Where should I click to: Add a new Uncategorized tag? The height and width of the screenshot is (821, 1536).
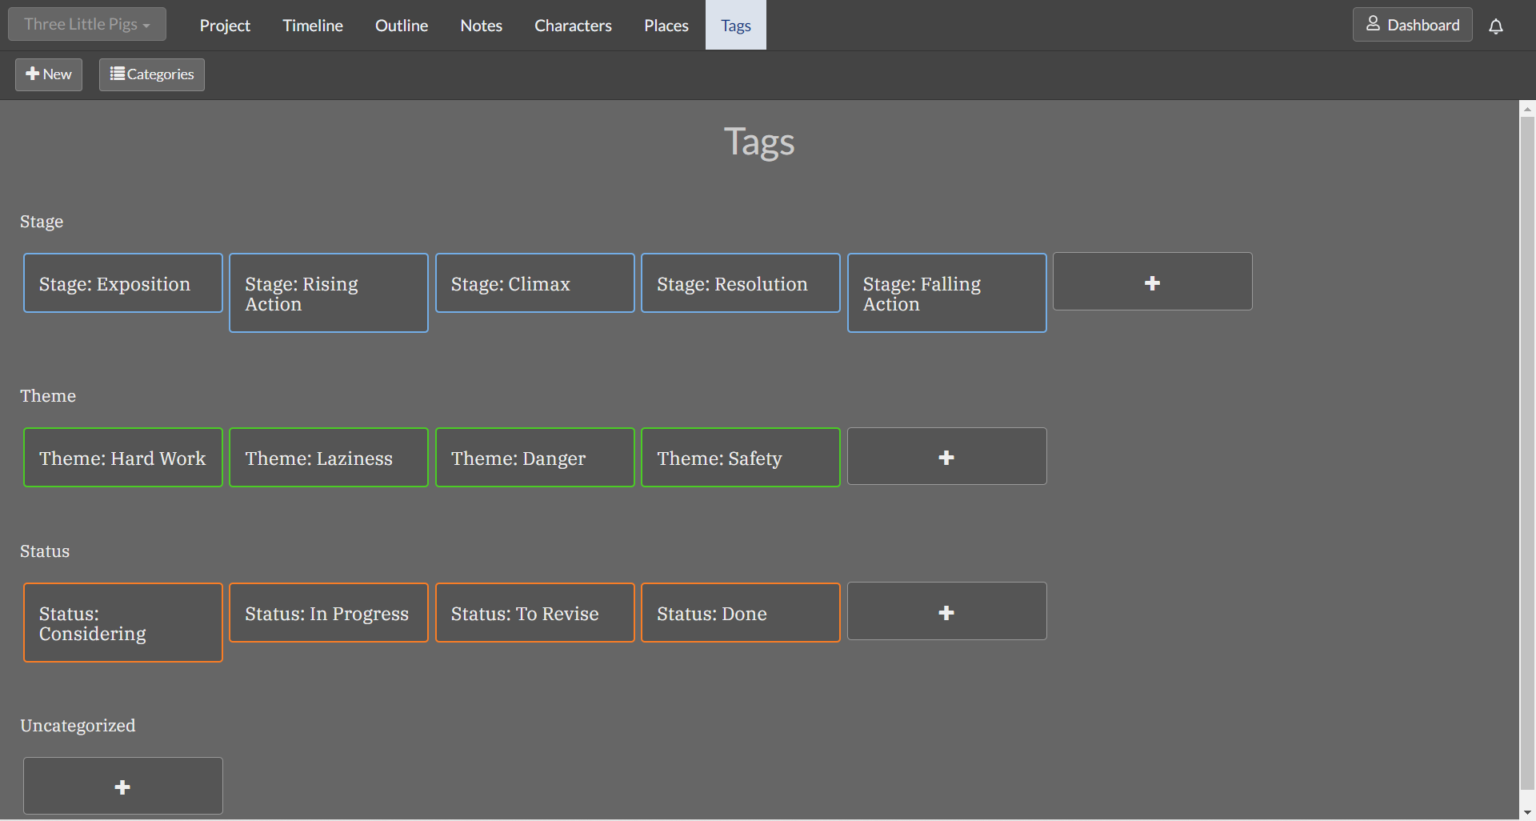pos(123,787)
